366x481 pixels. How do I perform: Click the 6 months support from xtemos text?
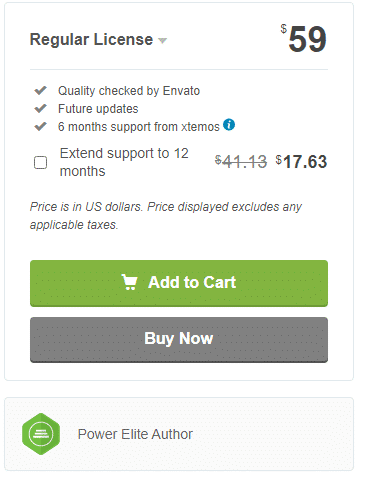pyautogui.click(x=139, y=127)
